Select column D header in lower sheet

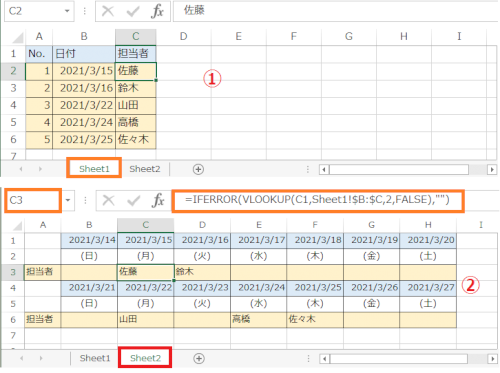(x=202, y=225)
